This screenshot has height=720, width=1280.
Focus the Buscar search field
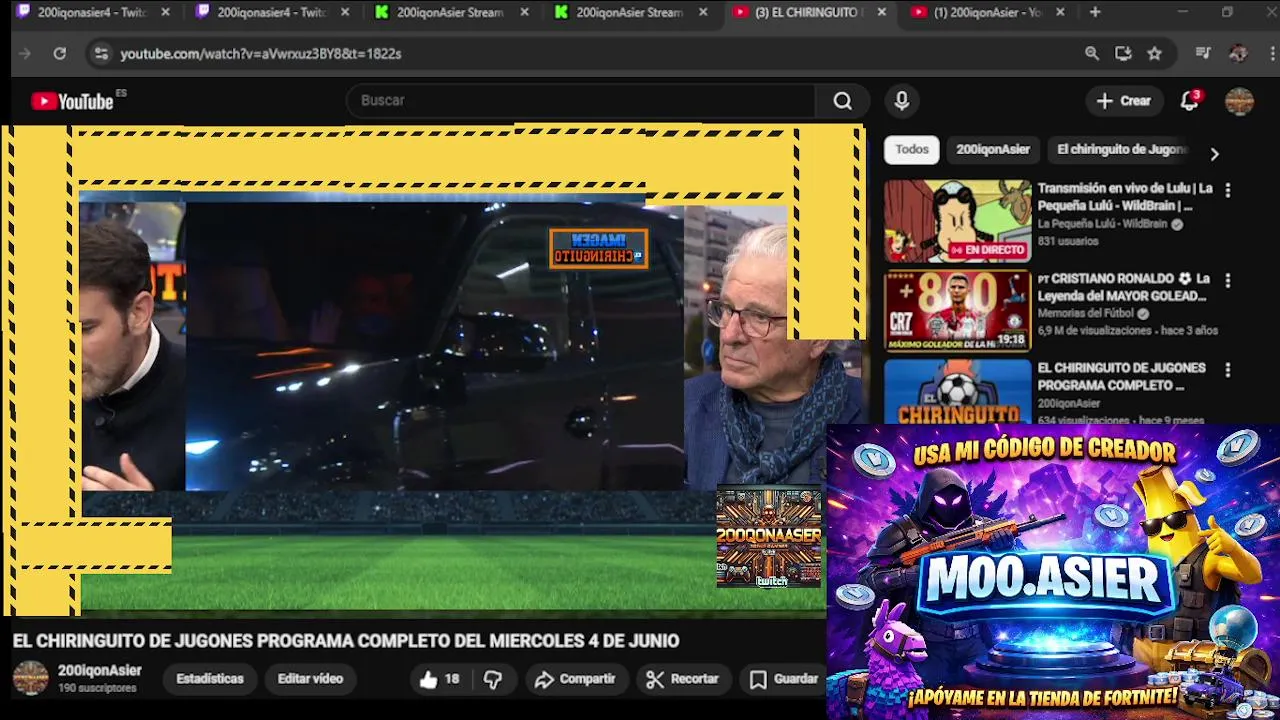point(582,101)
